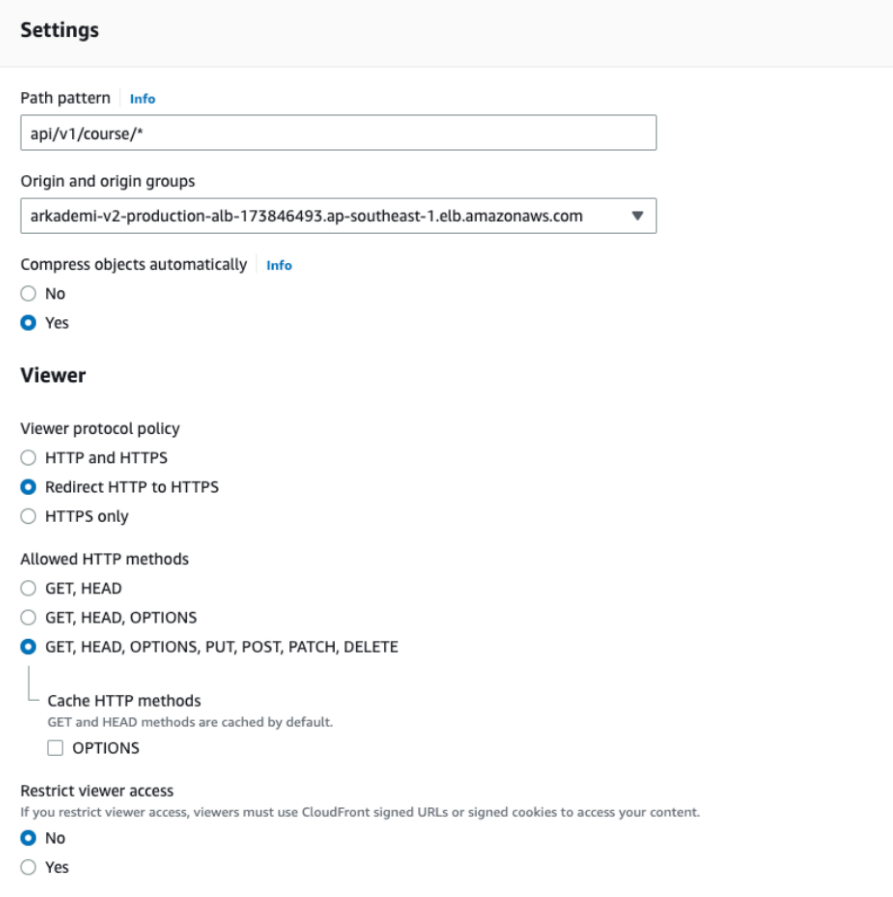This screenshot has width=893, height=897.
Task: Click the Path pattern input field
Action: 338,133
